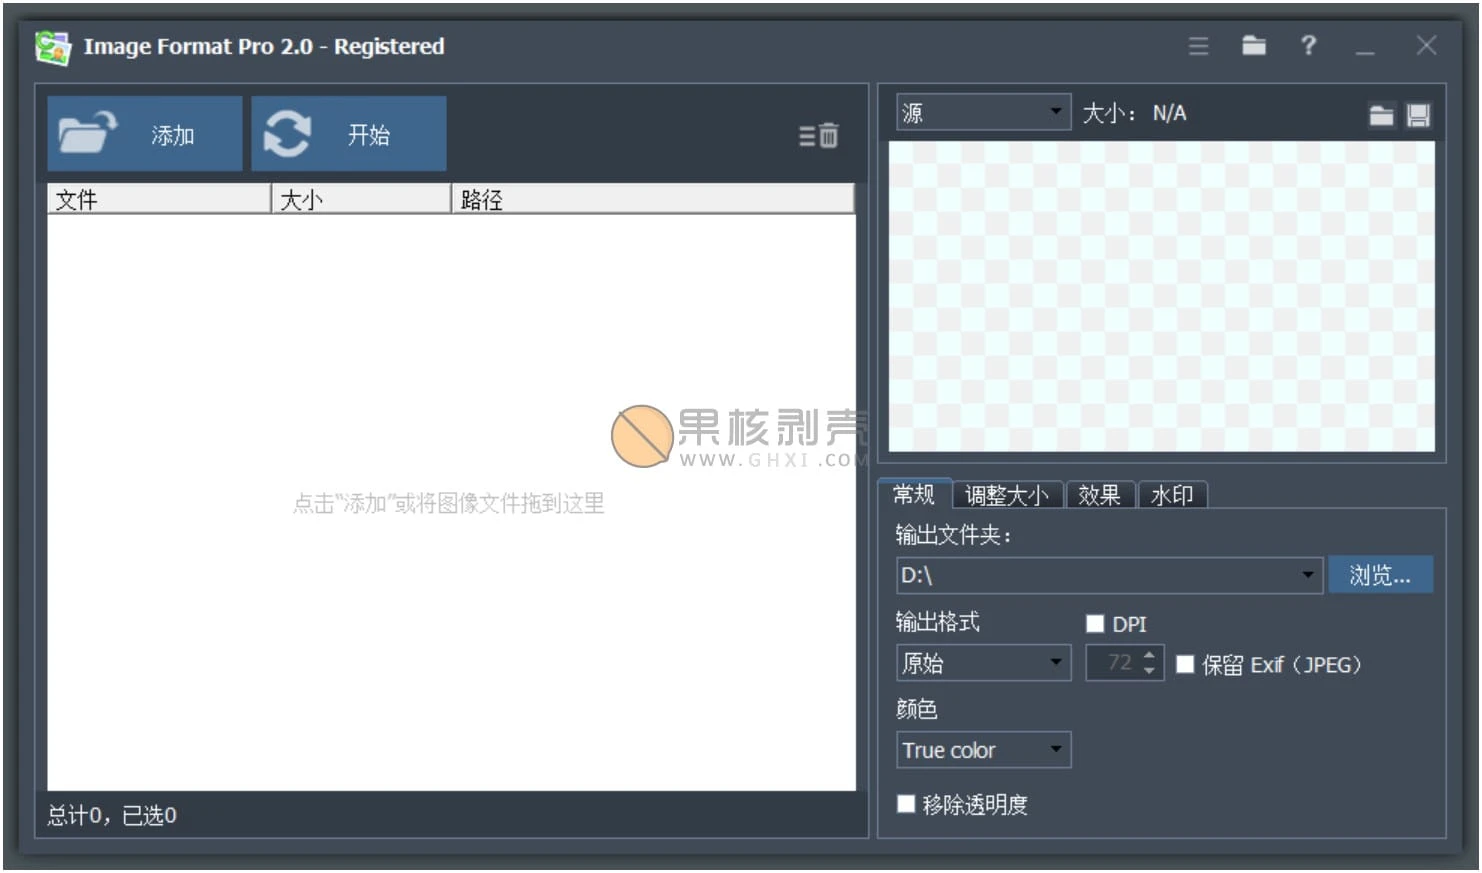Enable the DPI checkbox
Viewport: 1482px width, 873px height.
(1095, 623)
